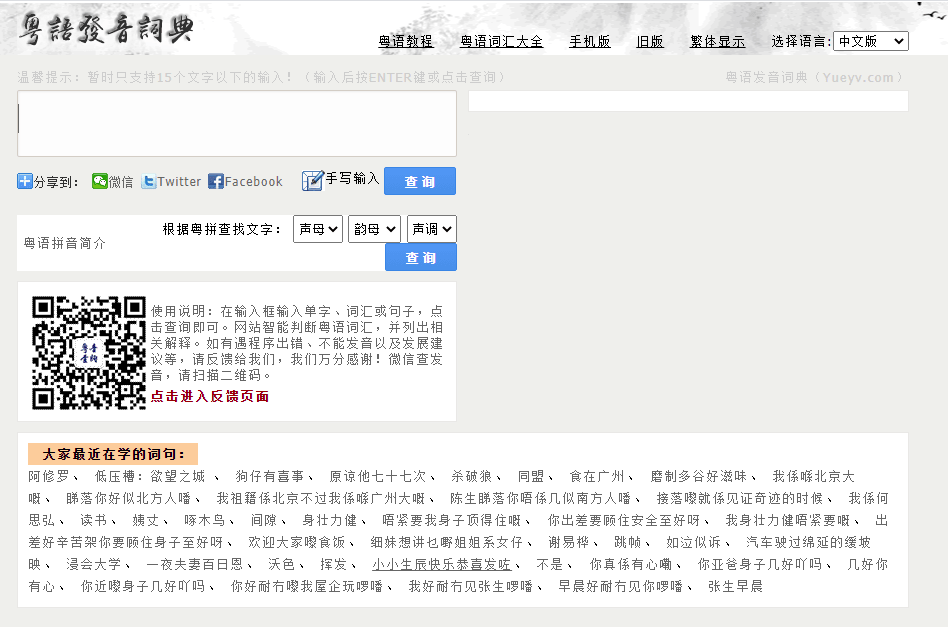Open the 中文版 language selector
Screen dimensions: 948x627
pos(870,41)
